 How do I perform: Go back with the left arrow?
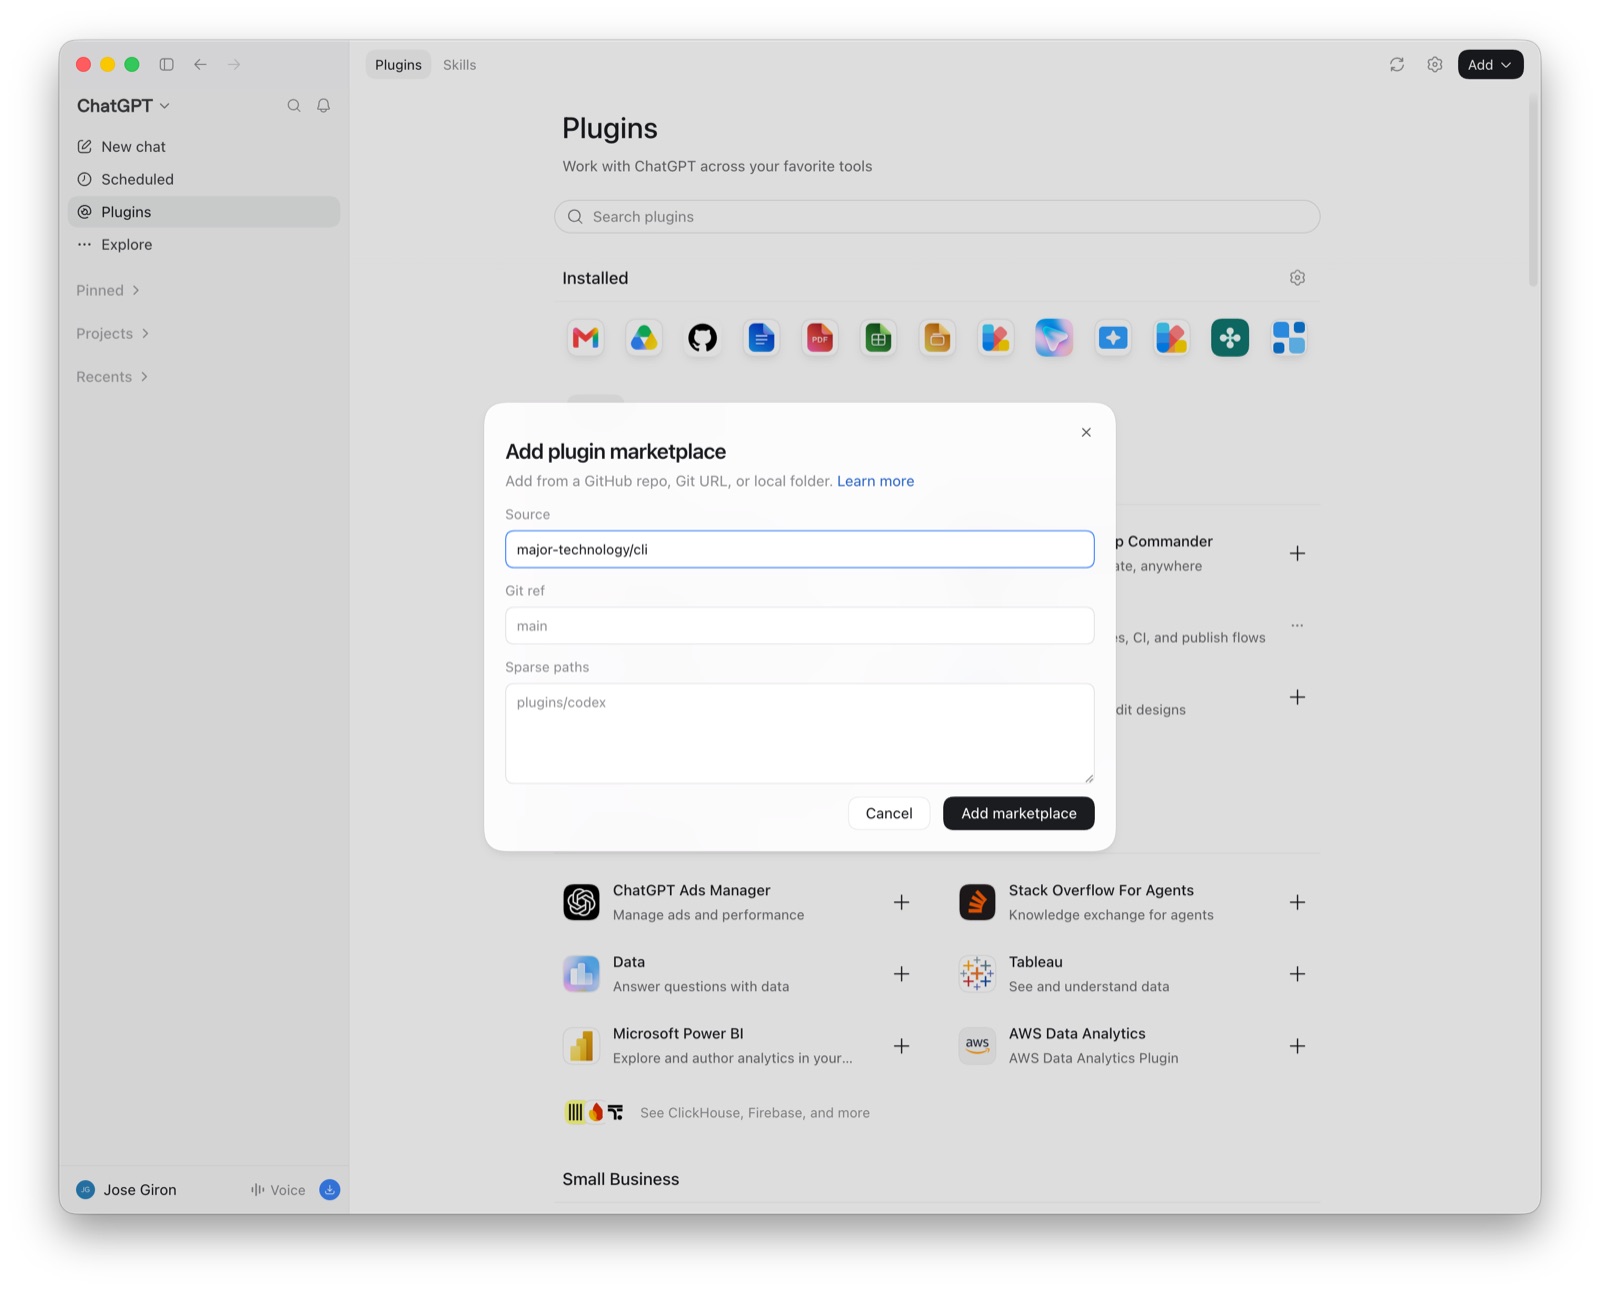(200, 65)
